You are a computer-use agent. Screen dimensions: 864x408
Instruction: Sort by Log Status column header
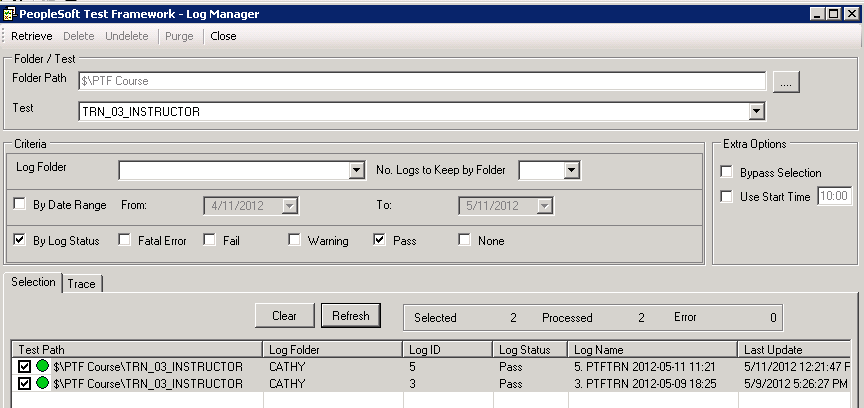tap(531, 350)
